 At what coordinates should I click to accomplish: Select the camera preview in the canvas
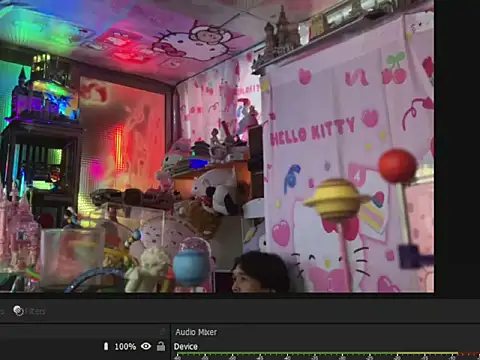point(217,146)
